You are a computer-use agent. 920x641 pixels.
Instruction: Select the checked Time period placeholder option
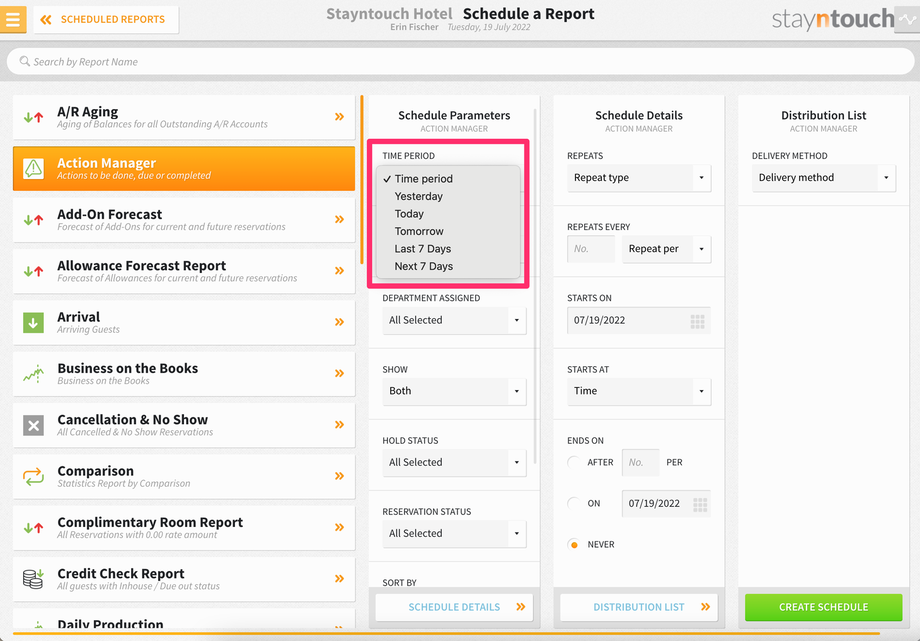click(x=424, y=178)
